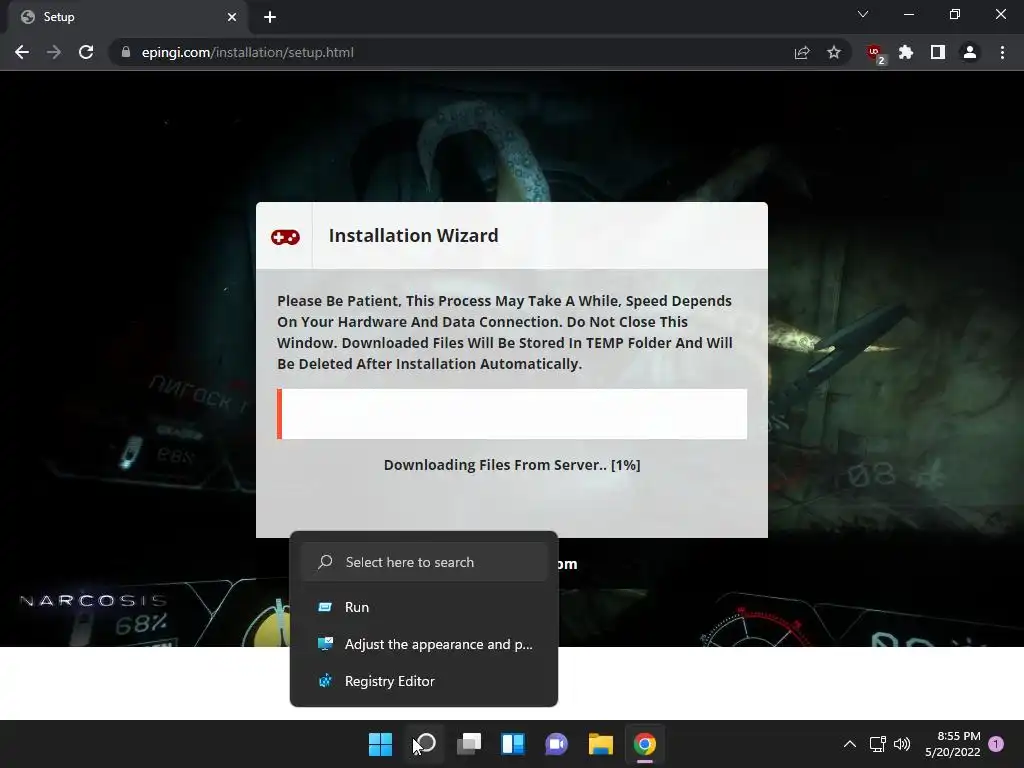
Task: Switch to the Setup tab
Action: coord(127,17)
